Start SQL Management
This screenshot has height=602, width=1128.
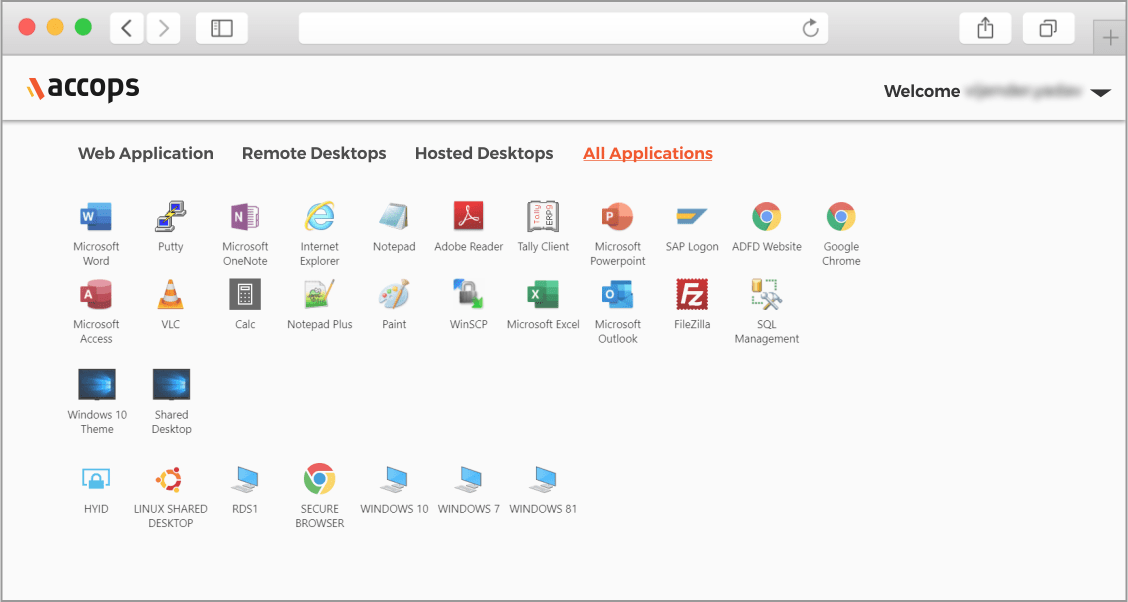(x=766, y=296)
